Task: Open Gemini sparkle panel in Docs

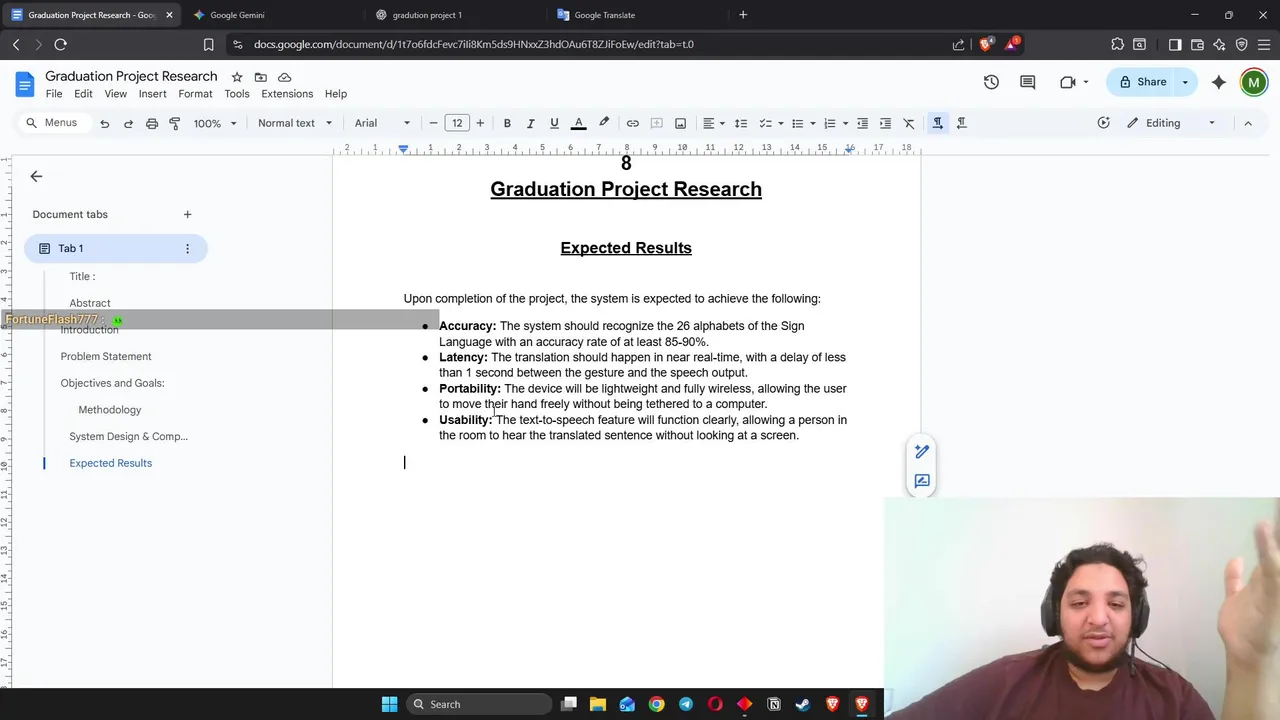Action: tap(1218, 82)
